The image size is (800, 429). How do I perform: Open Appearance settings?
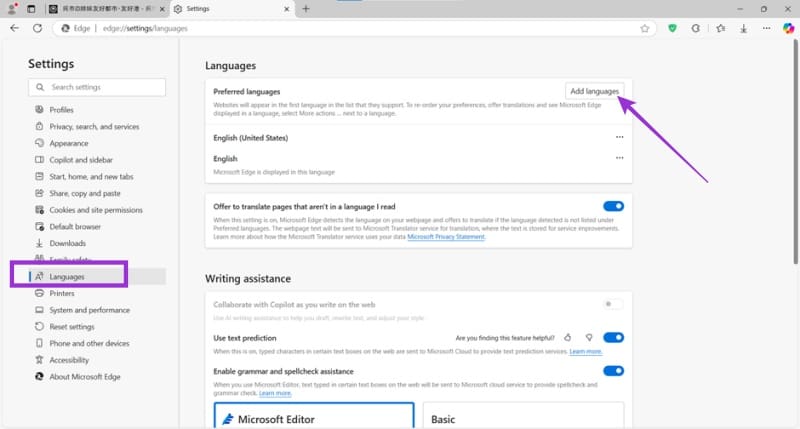[x=68, y=143]
